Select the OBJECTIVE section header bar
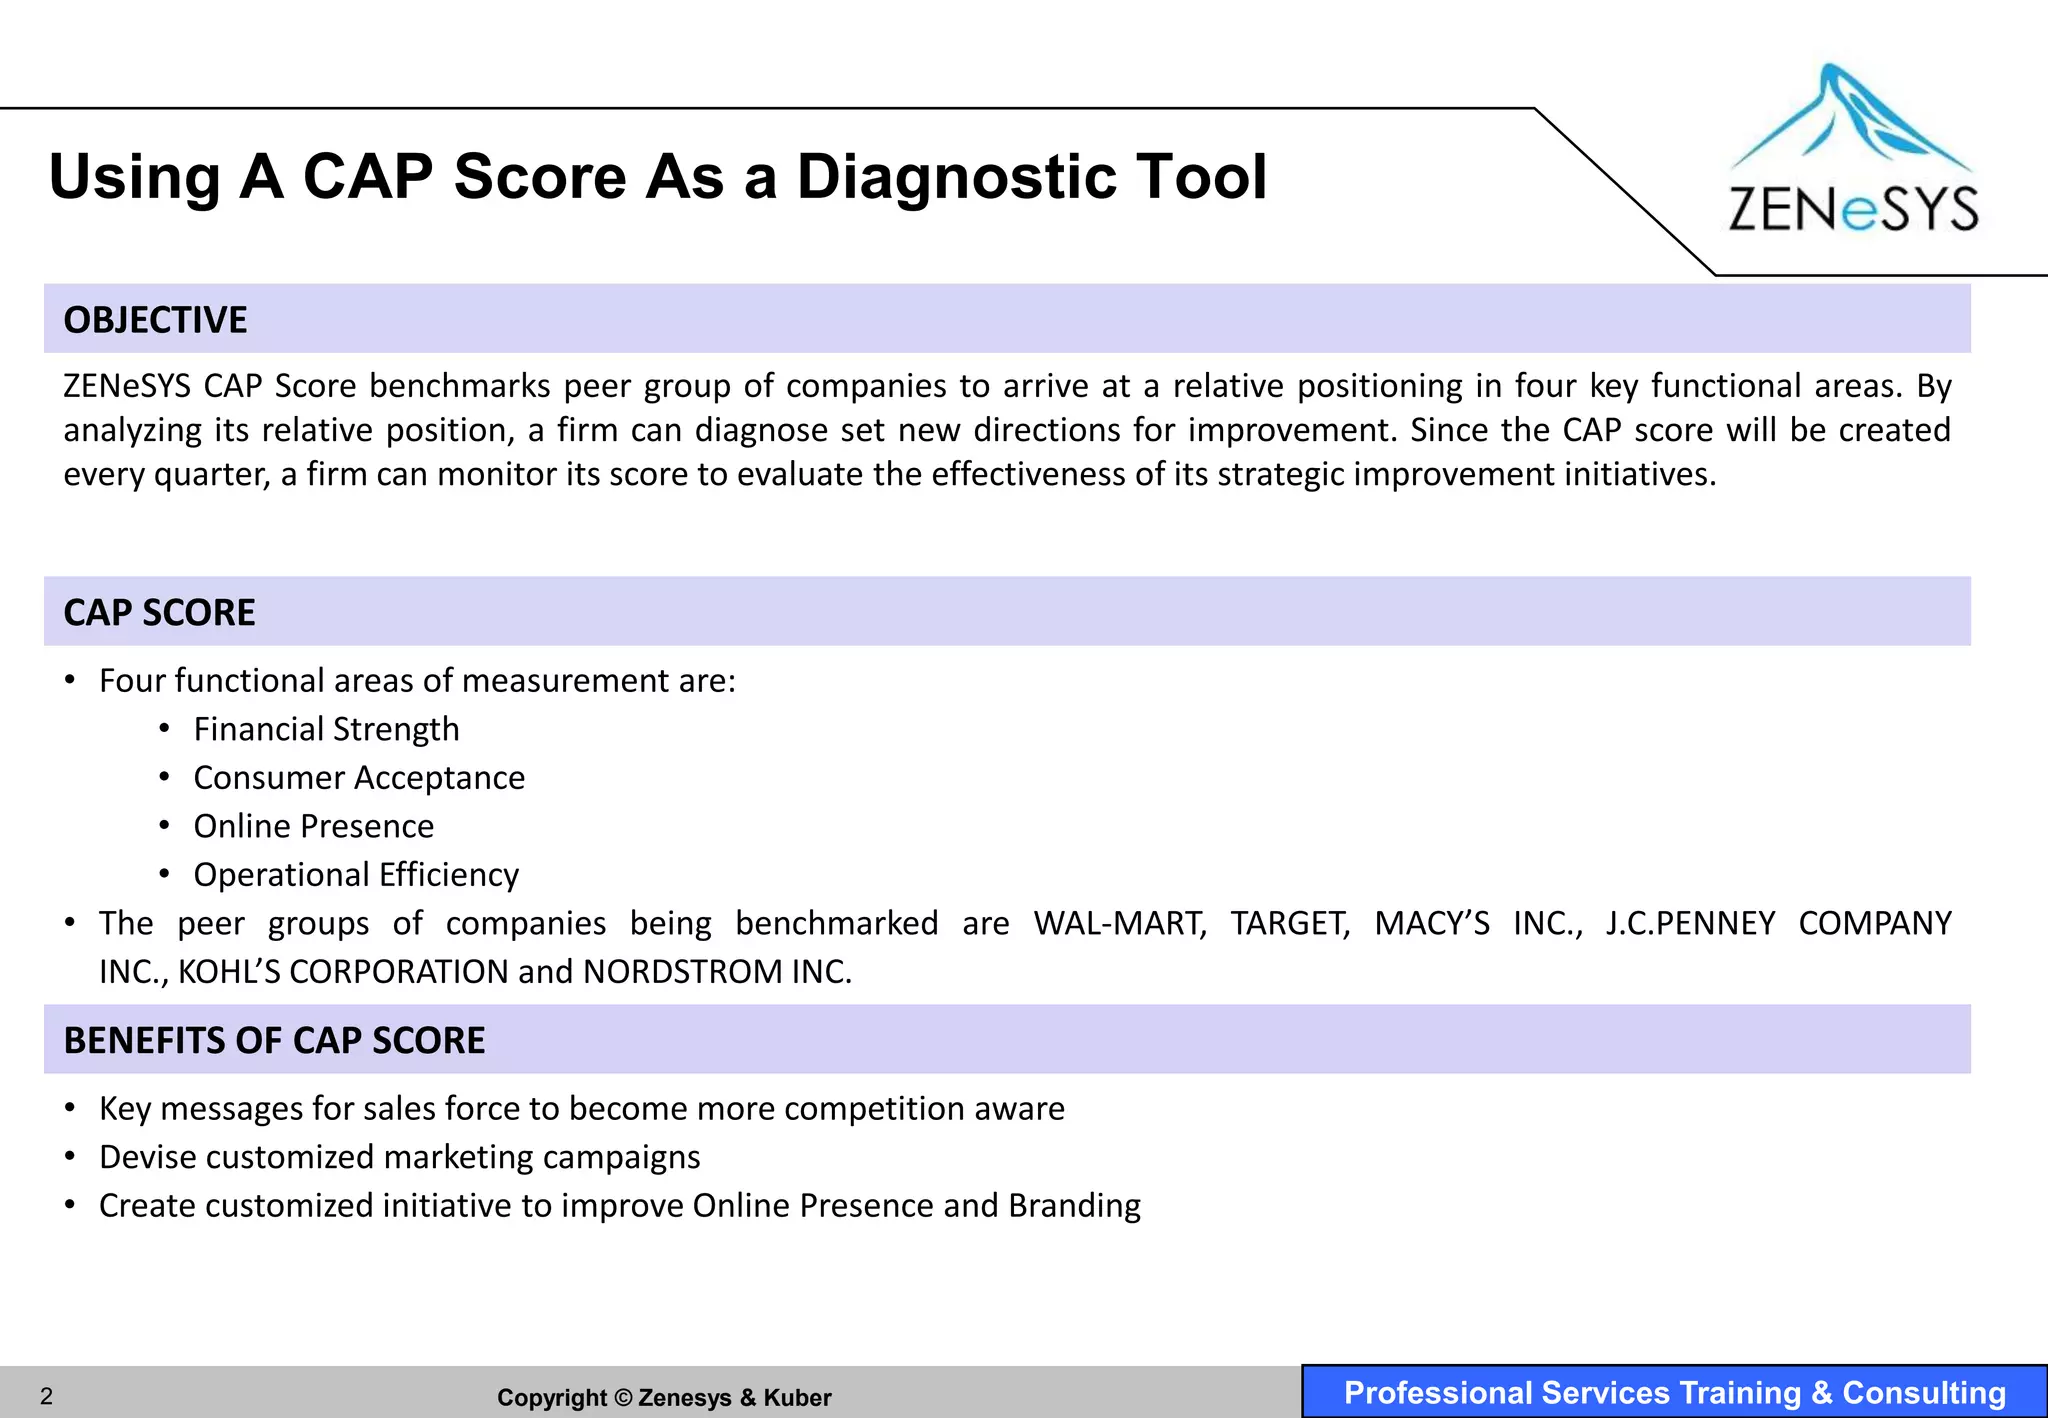Viewport: 2048px width, 1418px height. pyautogui.click(x=1007, y=319)
